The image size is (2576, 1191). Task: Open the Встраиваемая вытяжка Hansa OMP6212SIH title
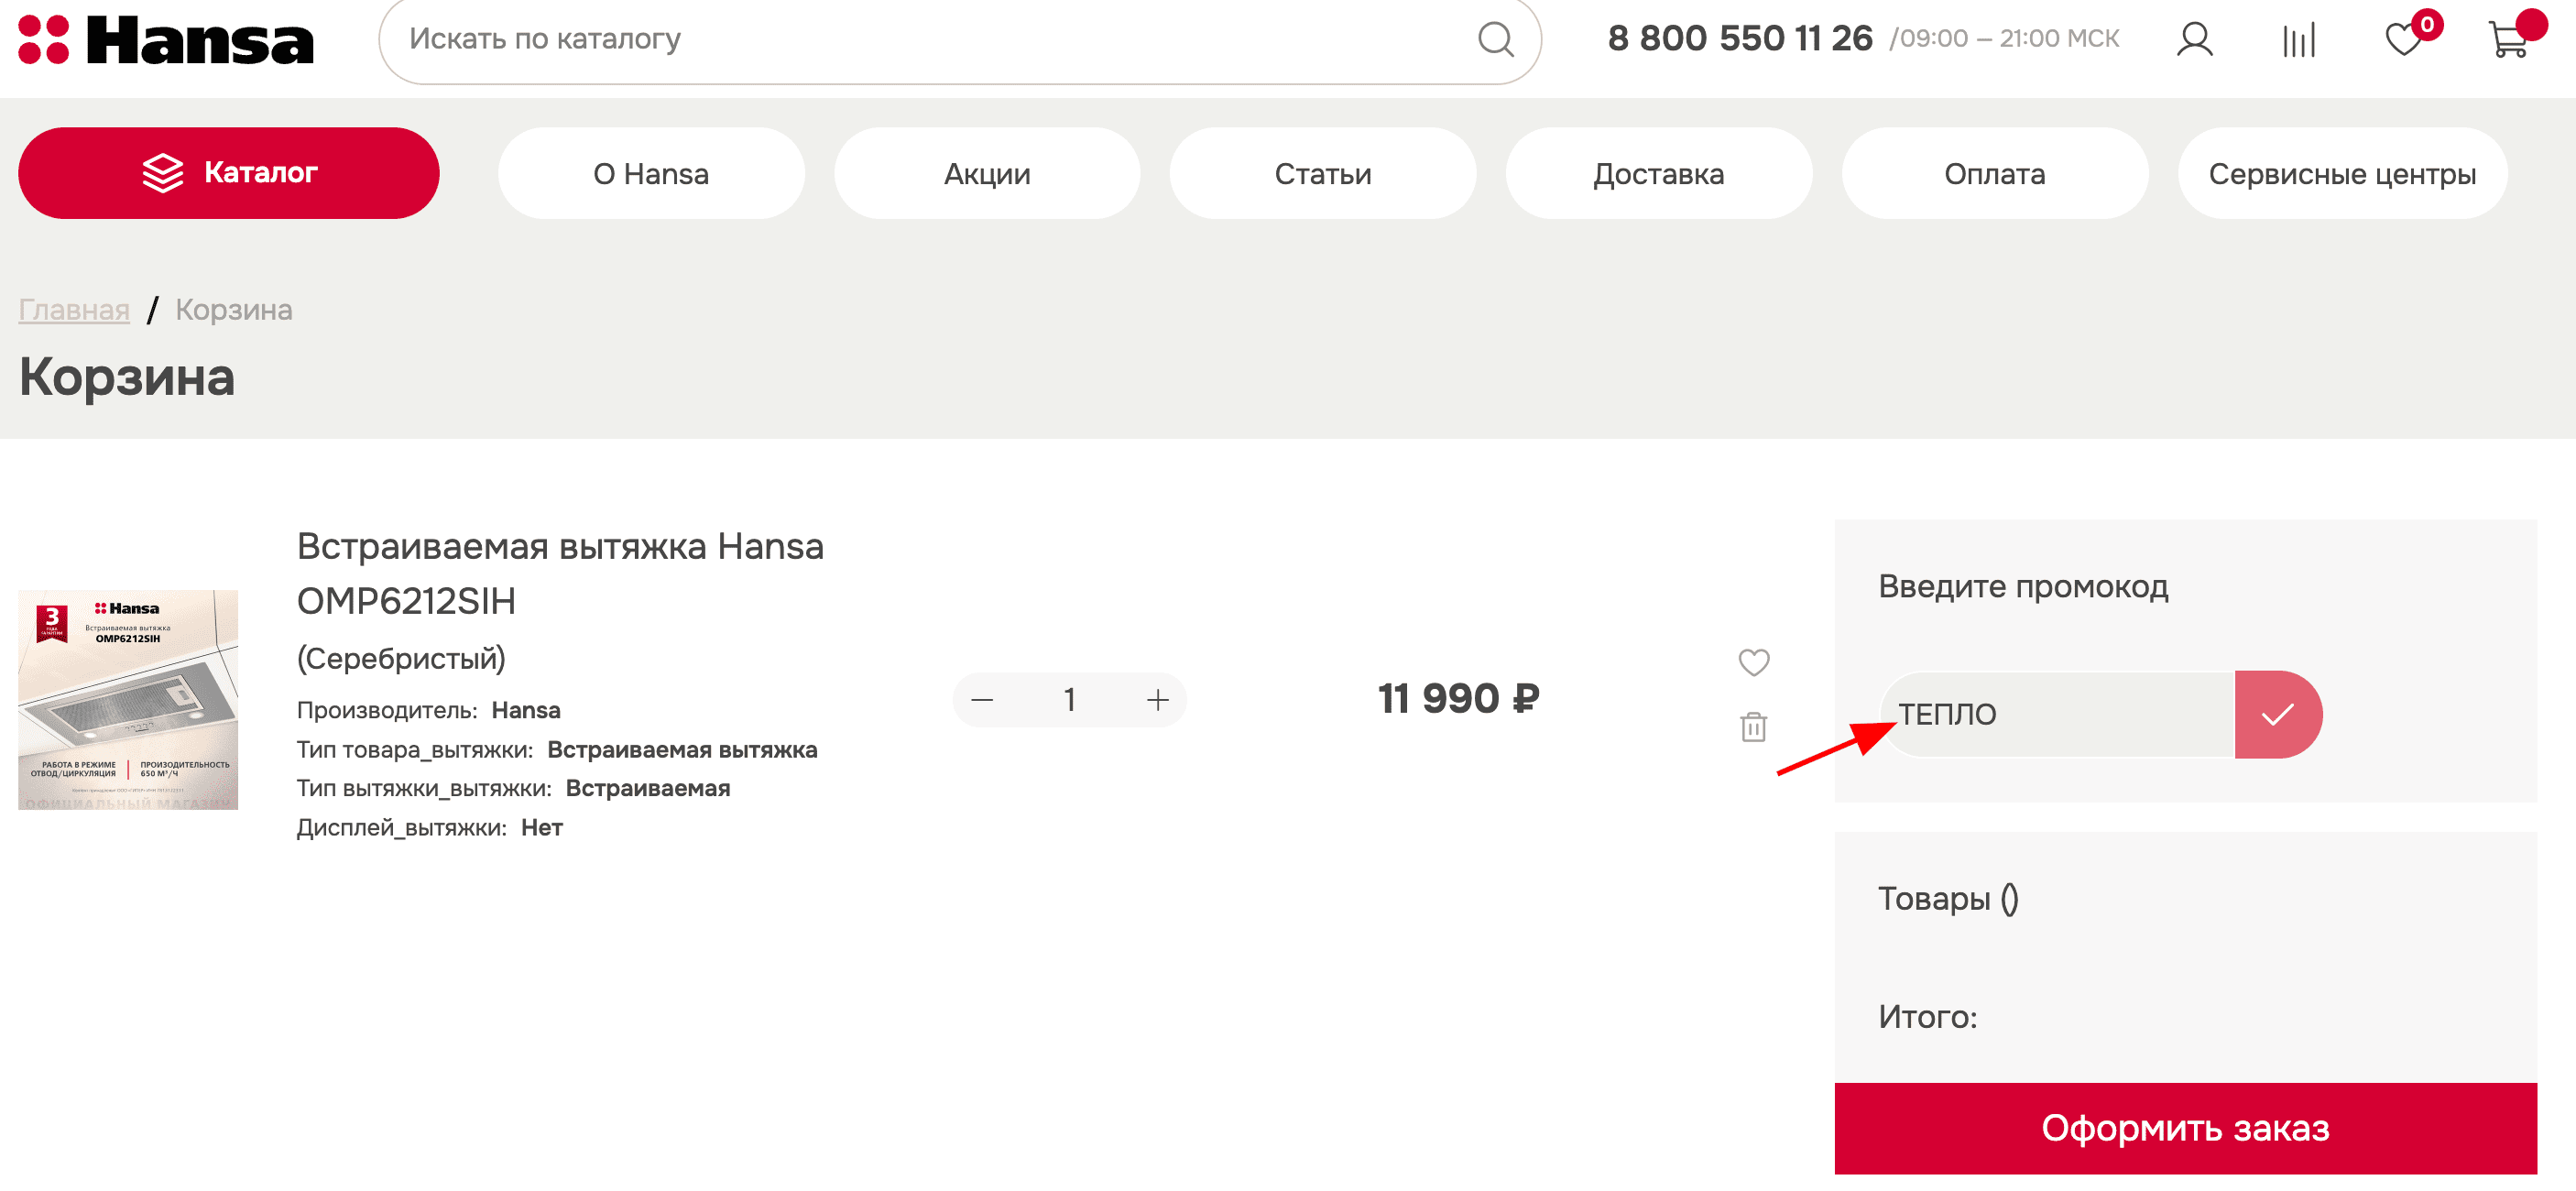click(560, 573)
